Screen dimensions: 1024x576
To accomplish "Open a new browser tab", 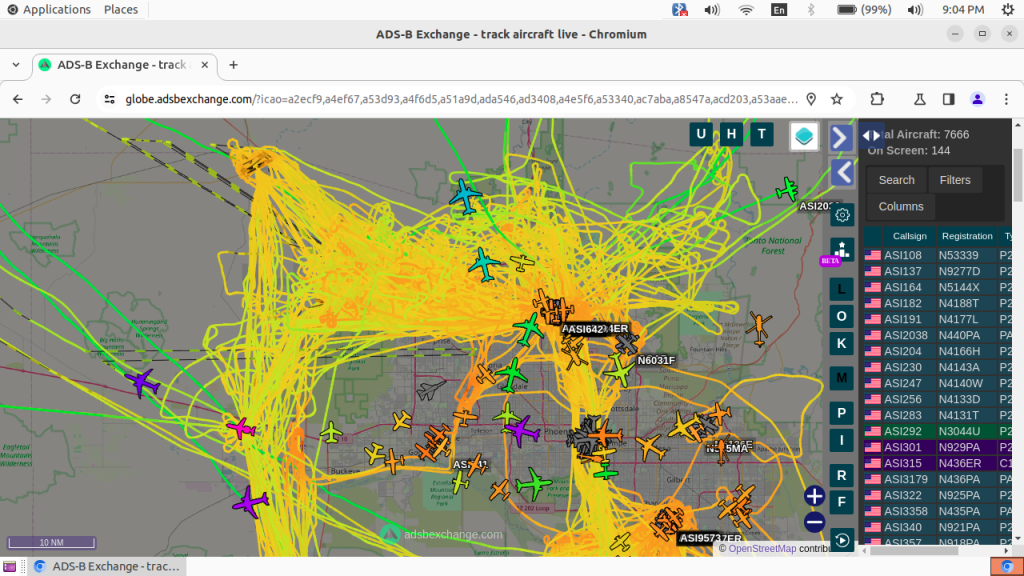I will pos(233,65).
